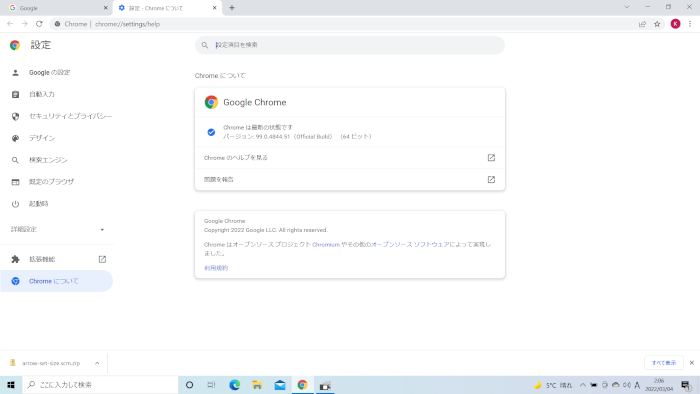700x394 pixels.
Task: Open Chrome のヘルプを見る row
Action: click(350, 158)
